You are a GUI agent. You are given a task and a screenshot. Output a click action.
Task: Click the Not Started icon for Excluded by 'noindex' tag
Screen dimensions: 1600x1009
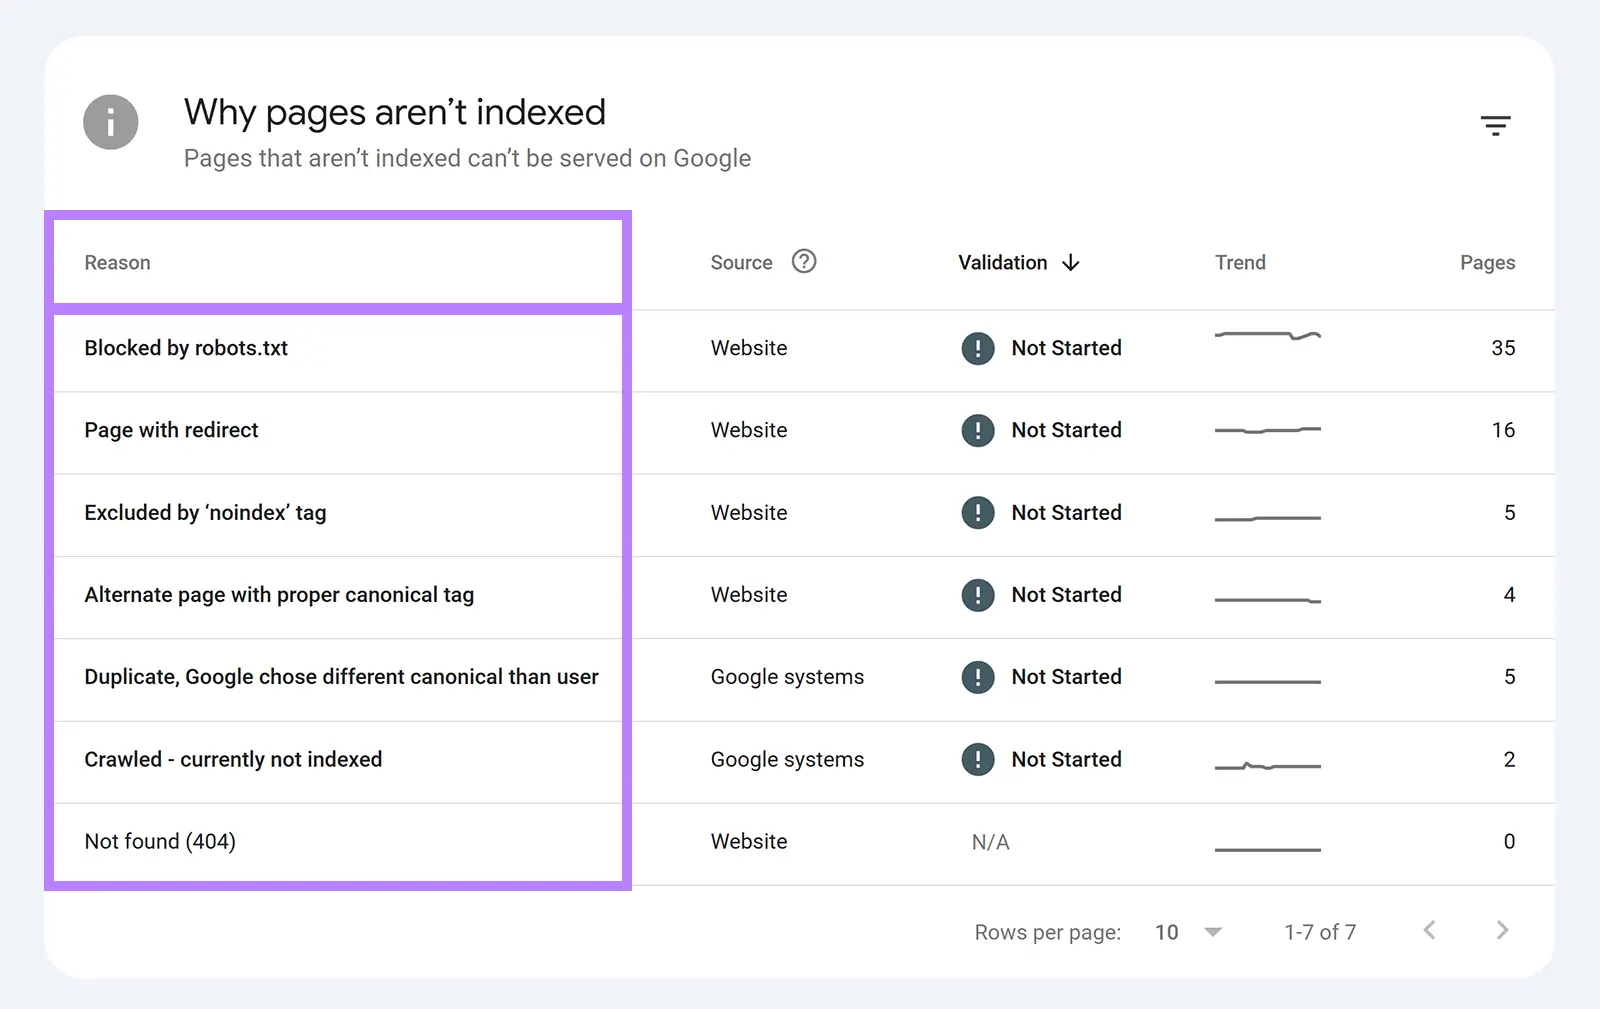978,512
